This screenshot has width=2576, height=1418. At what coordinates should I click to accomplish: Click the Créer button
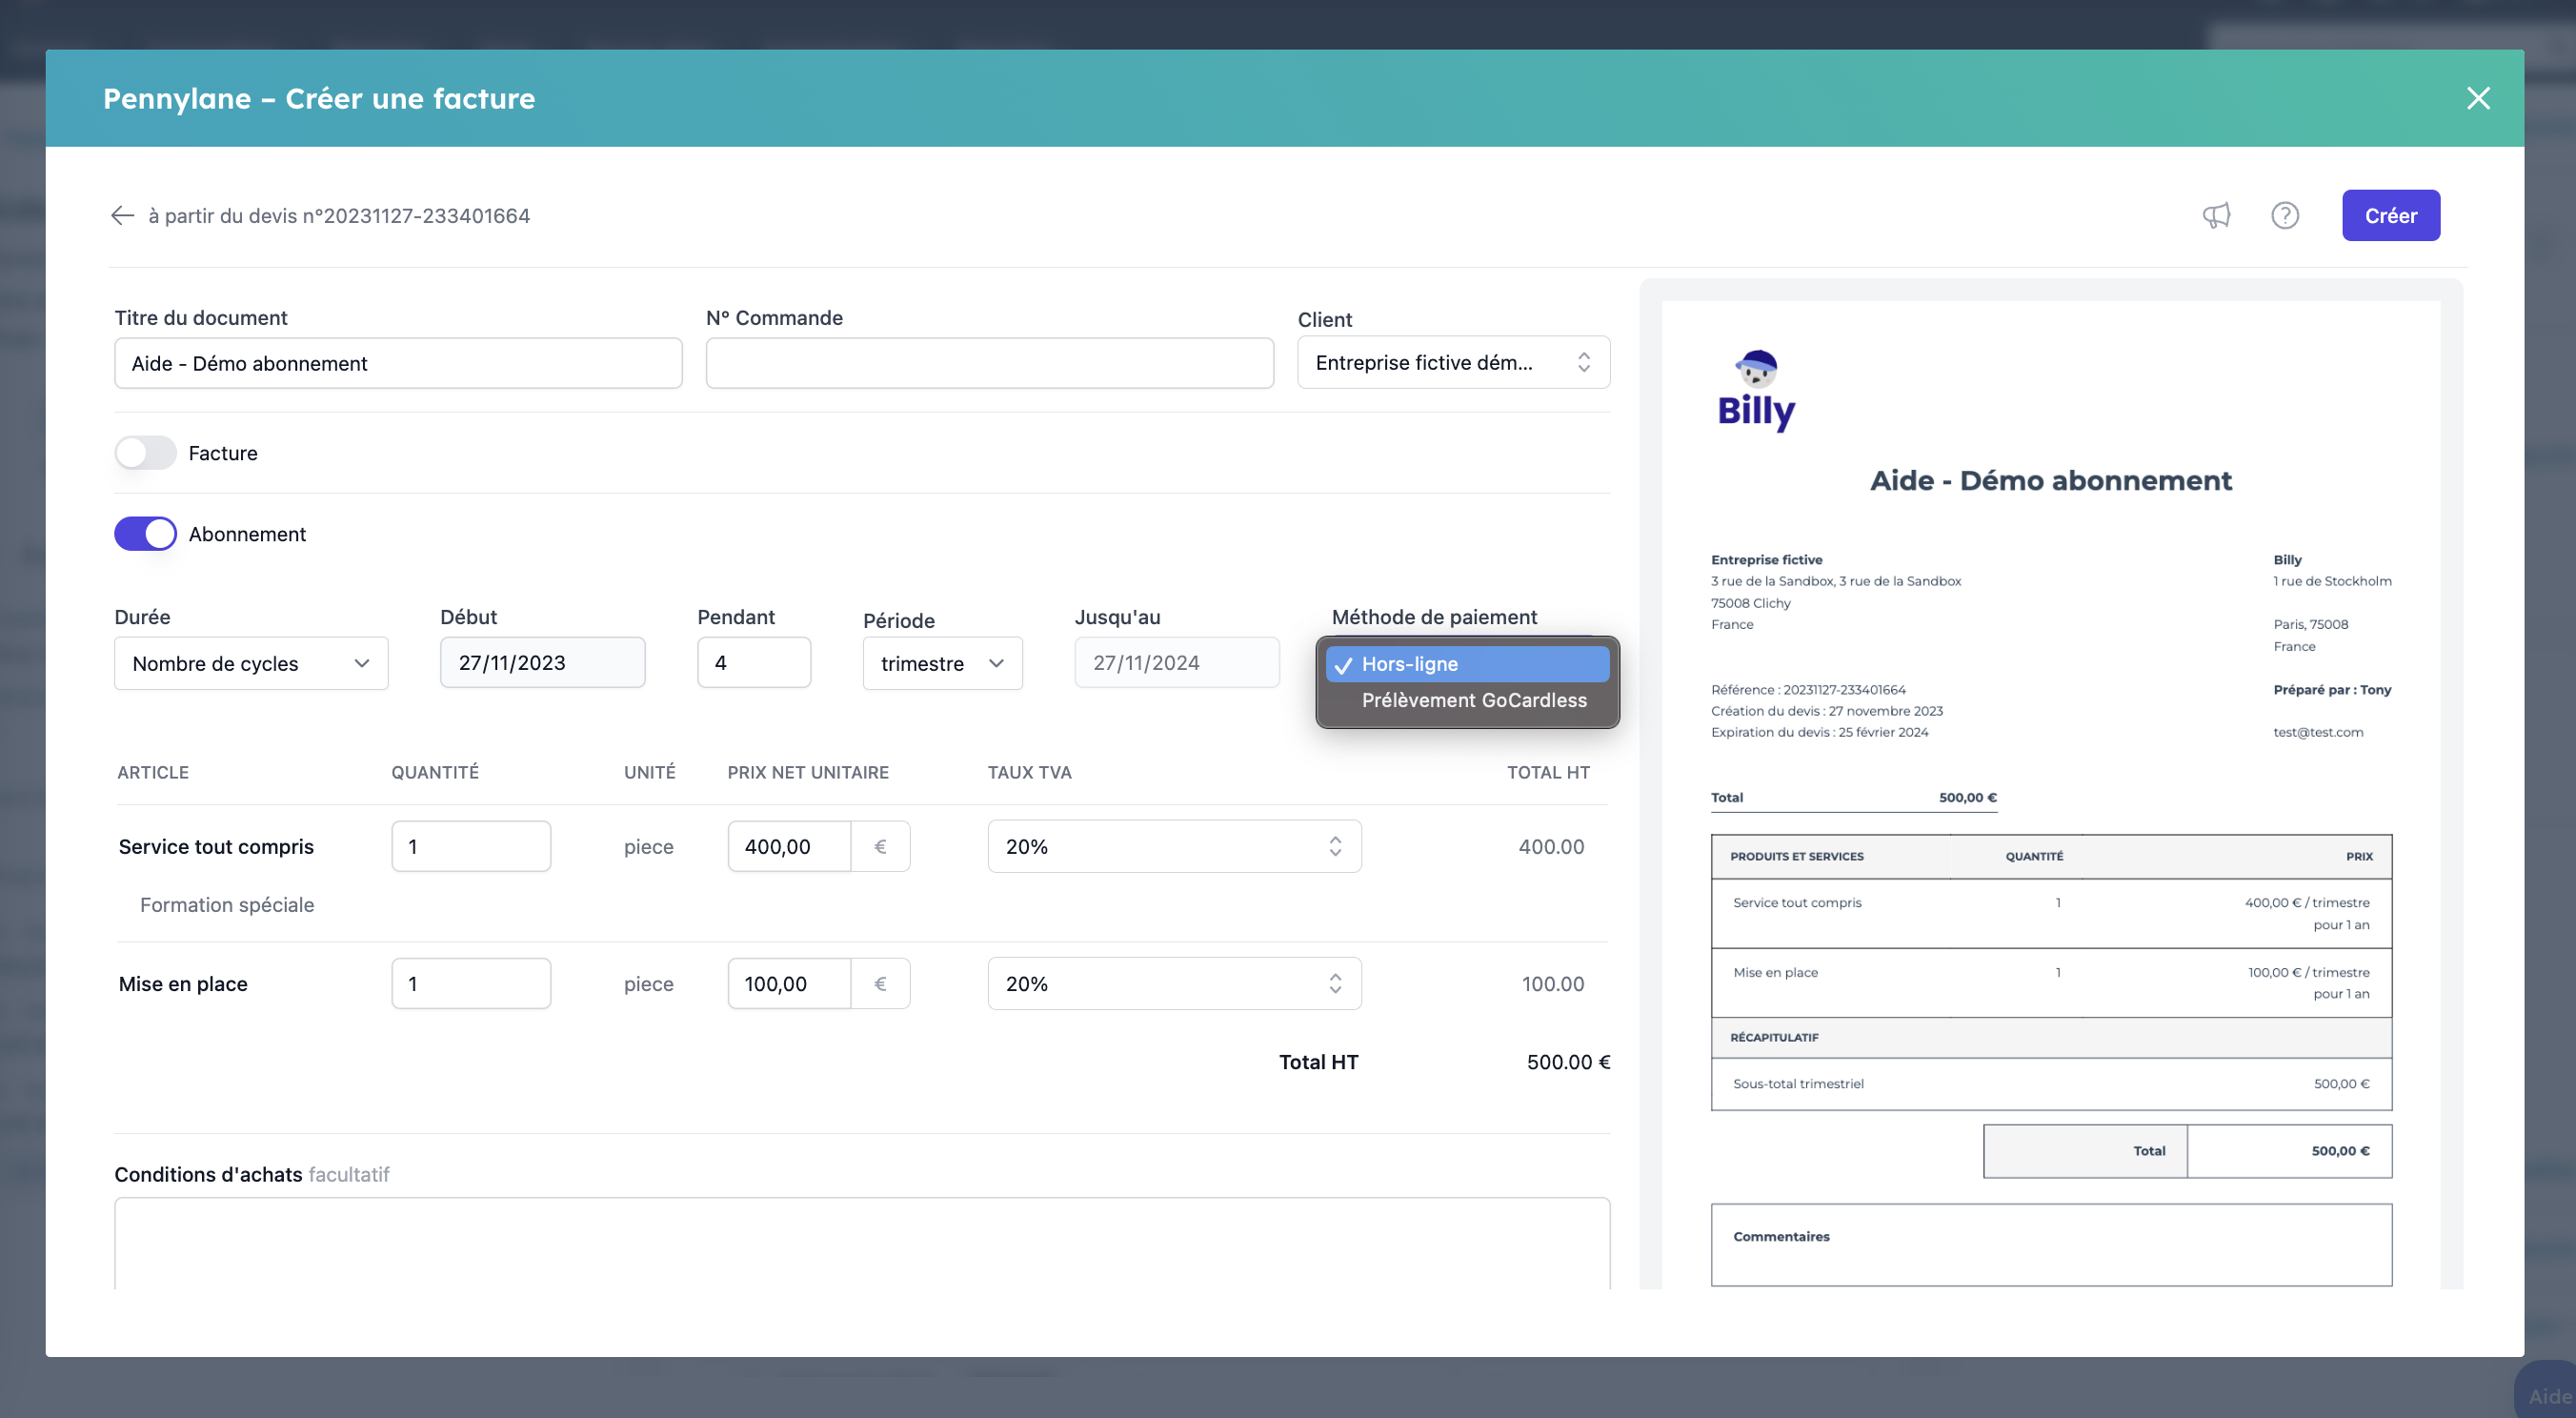pyautogui.click(x=2390, y=215)
